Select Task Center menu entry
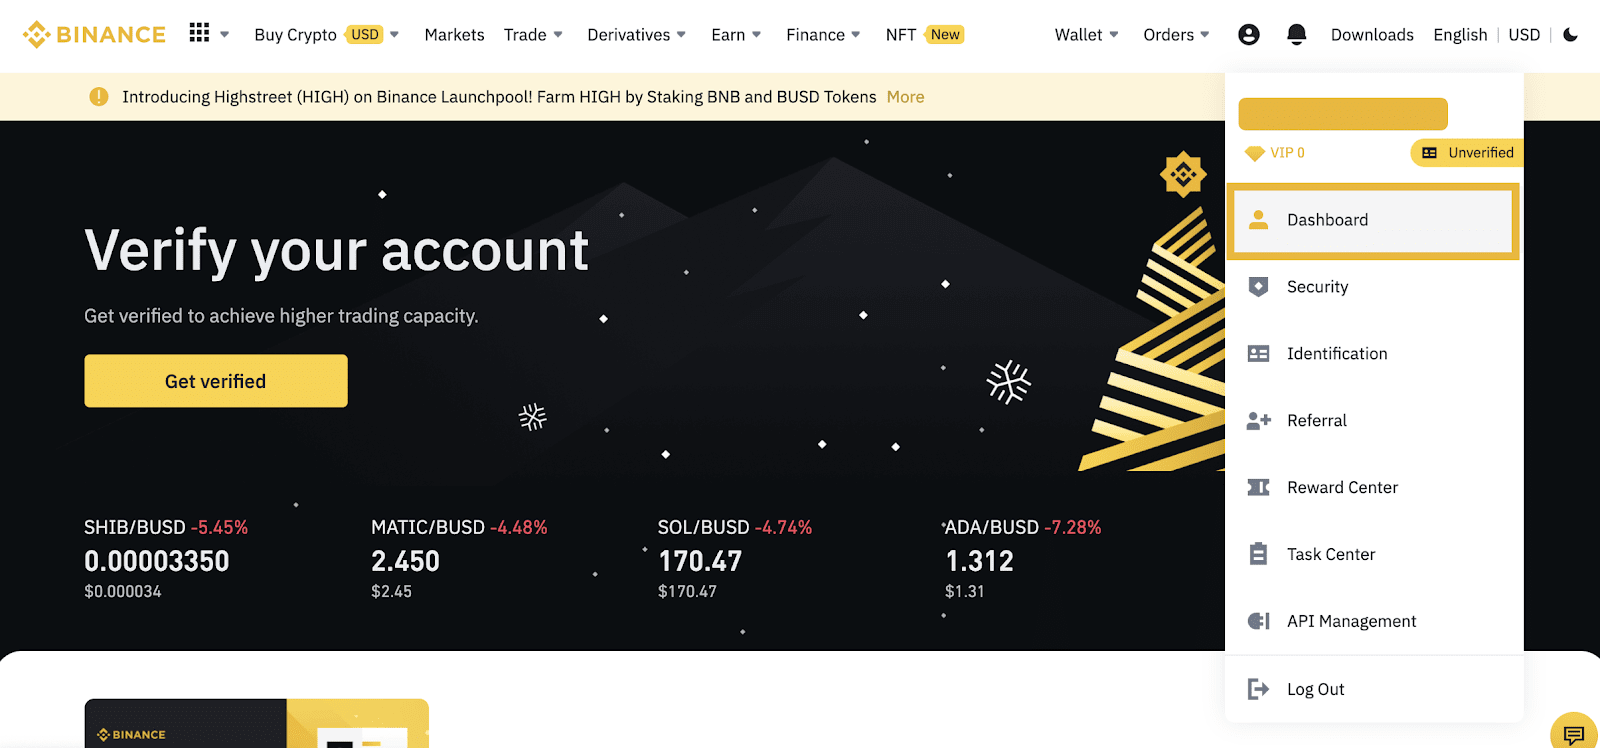1600x748 pixels. coord(1374,554)
